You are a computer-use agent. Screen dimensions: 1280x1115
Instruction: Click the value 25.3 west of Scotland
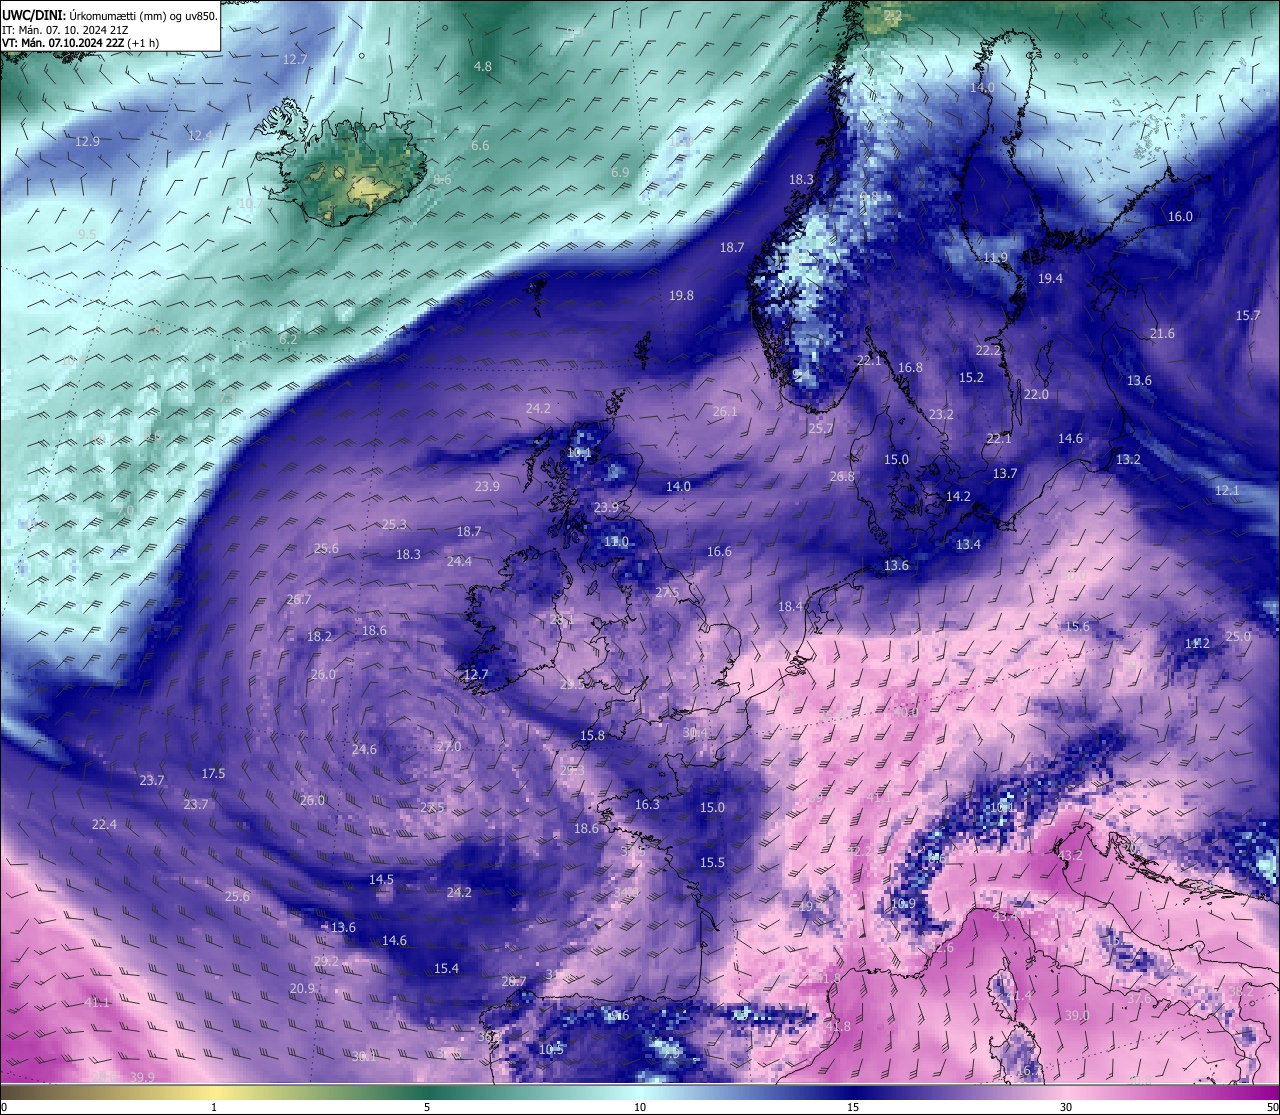394,525
